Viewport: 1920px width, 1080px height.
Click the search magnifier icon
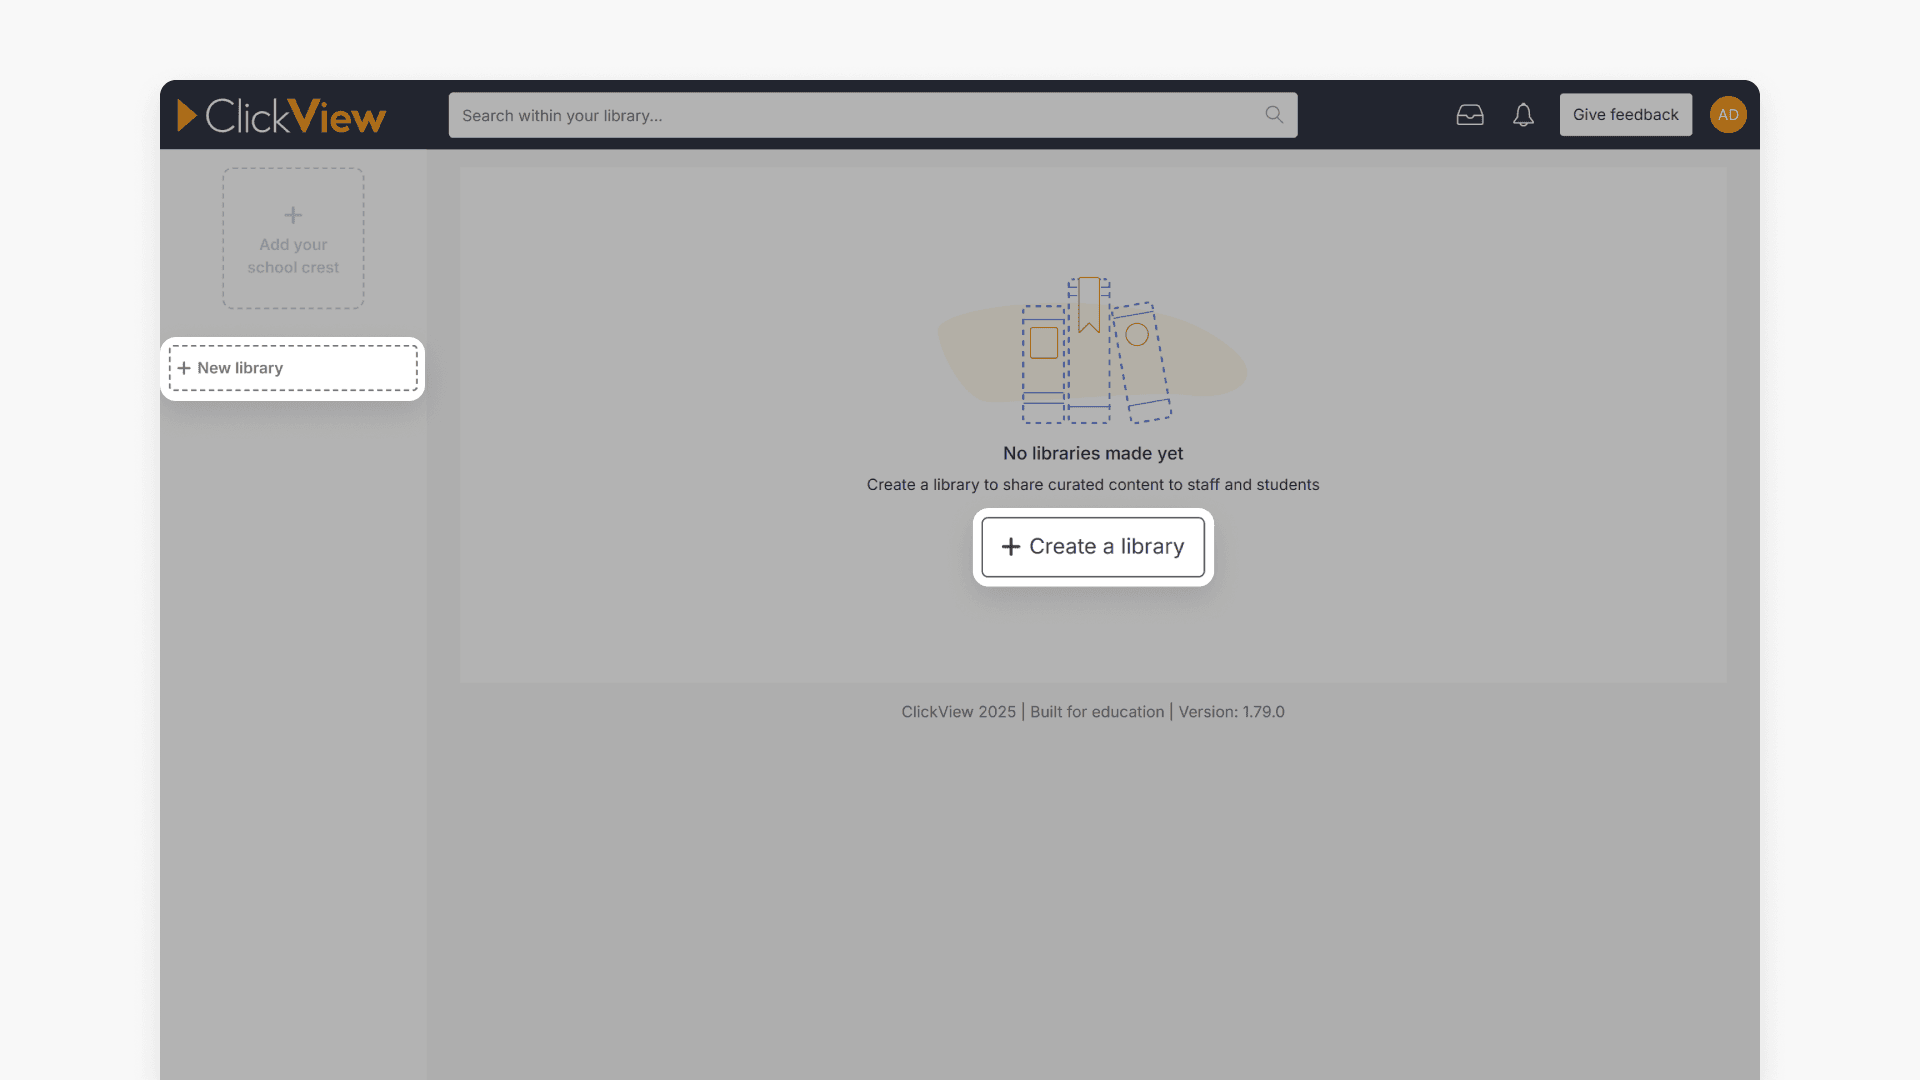click(x=1273, y=114)
